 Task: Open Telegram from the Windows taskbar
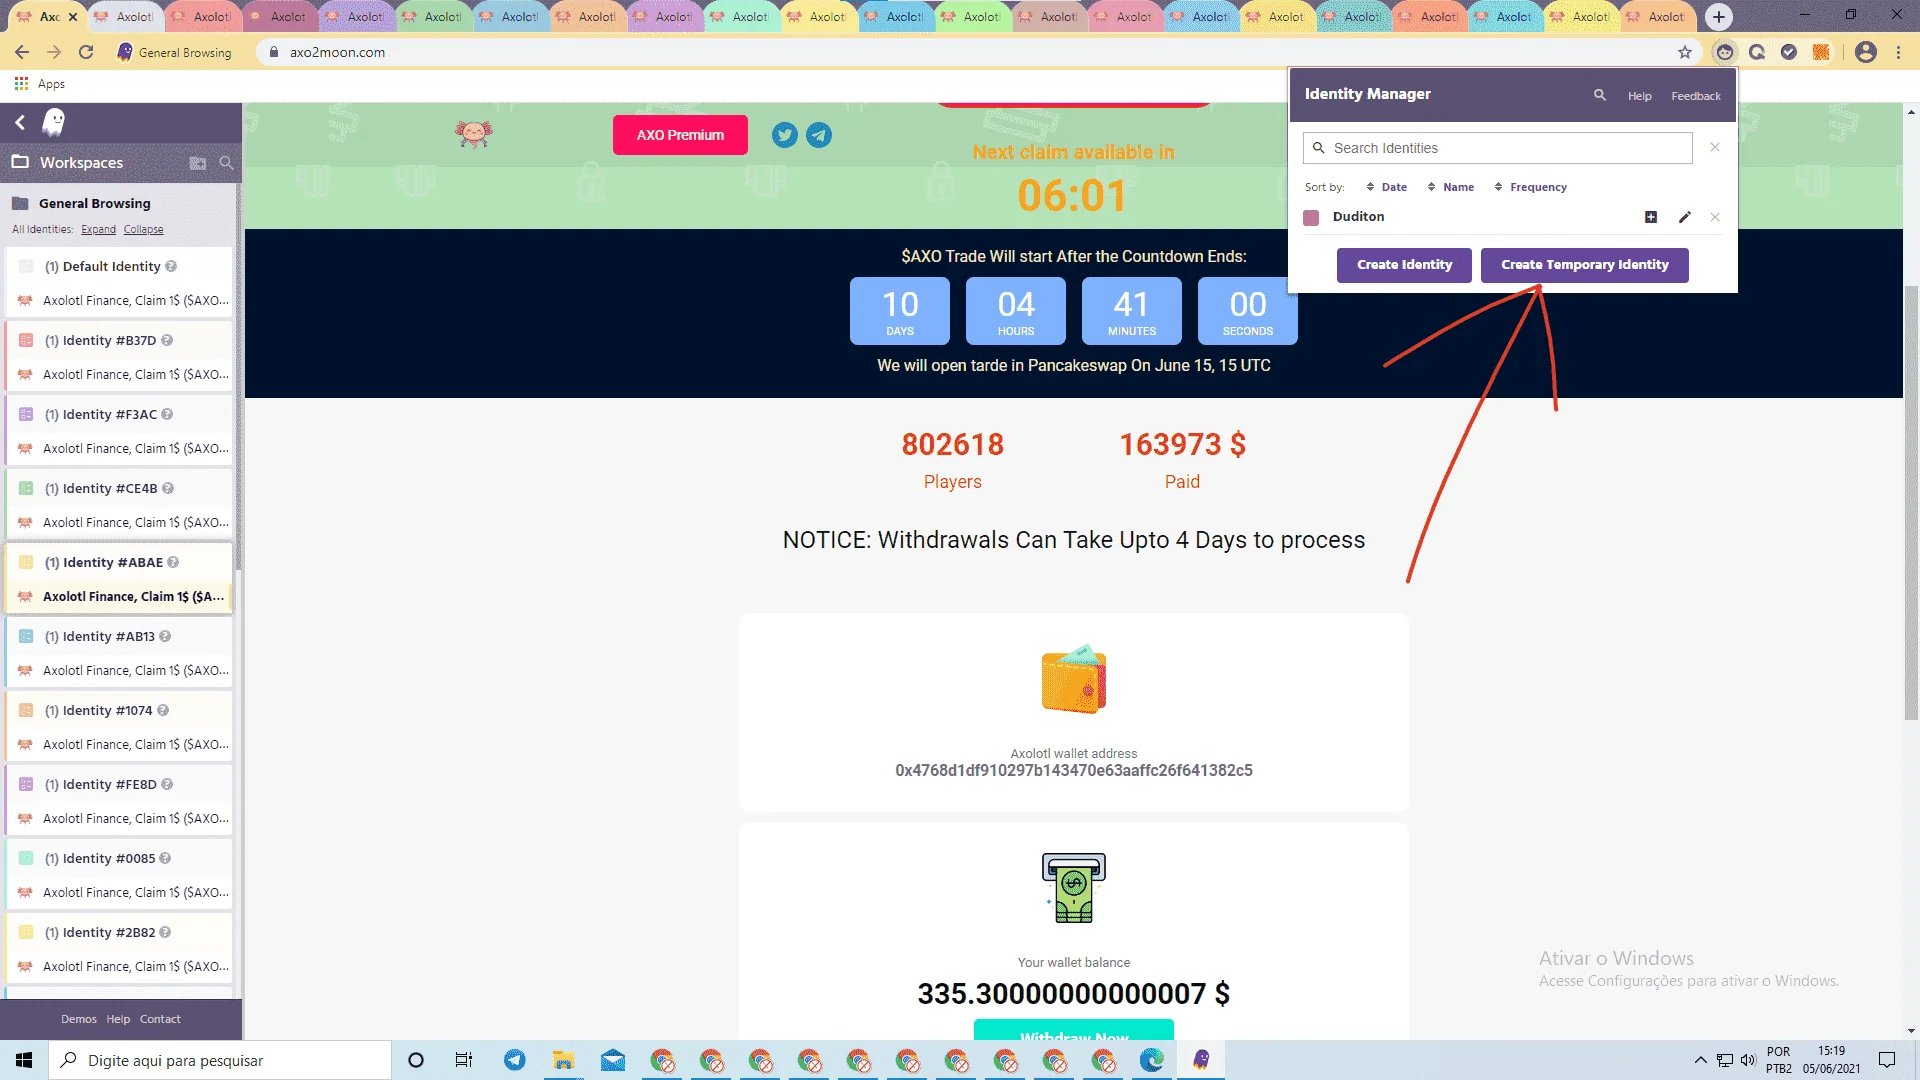pos(515,1060)
